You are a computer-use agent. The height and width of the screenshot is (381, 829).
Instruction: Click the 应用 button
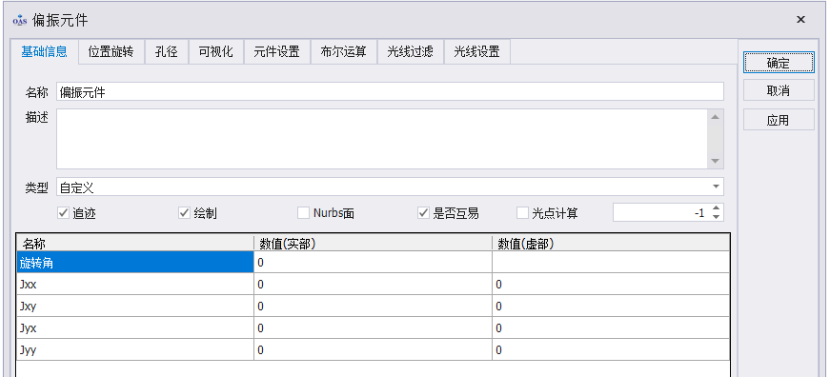click(x=778, y=120)
